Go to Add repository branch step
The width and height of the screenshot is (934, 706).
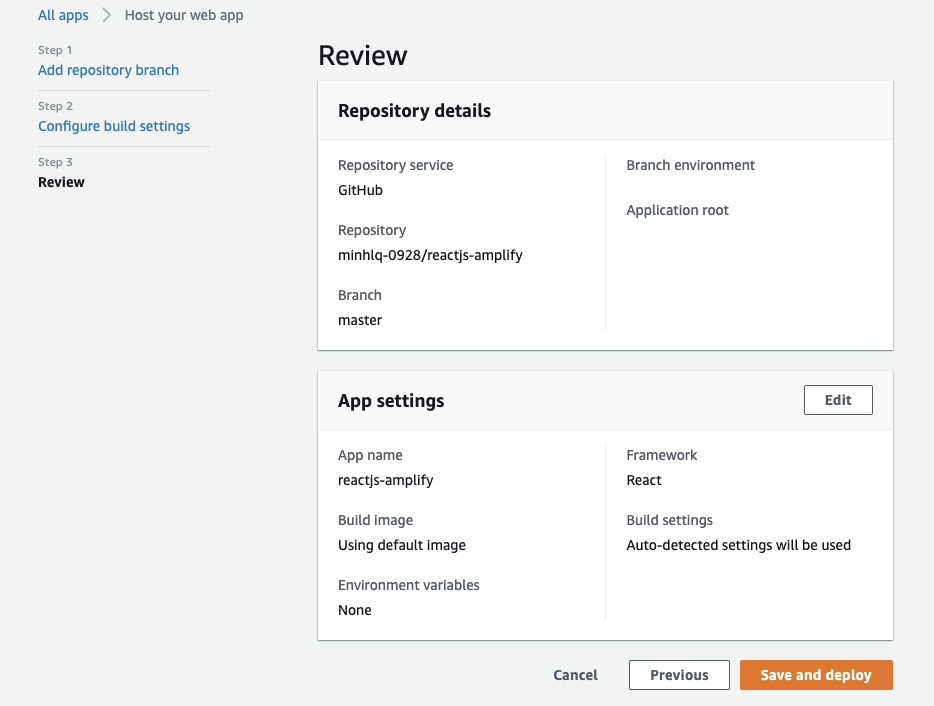pos(108,70)
